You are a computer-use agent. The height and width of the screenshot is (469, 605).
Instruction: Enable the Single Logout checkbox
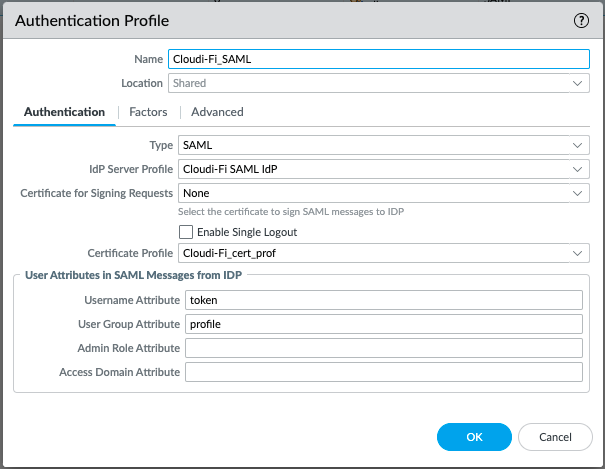pos(186,232)
